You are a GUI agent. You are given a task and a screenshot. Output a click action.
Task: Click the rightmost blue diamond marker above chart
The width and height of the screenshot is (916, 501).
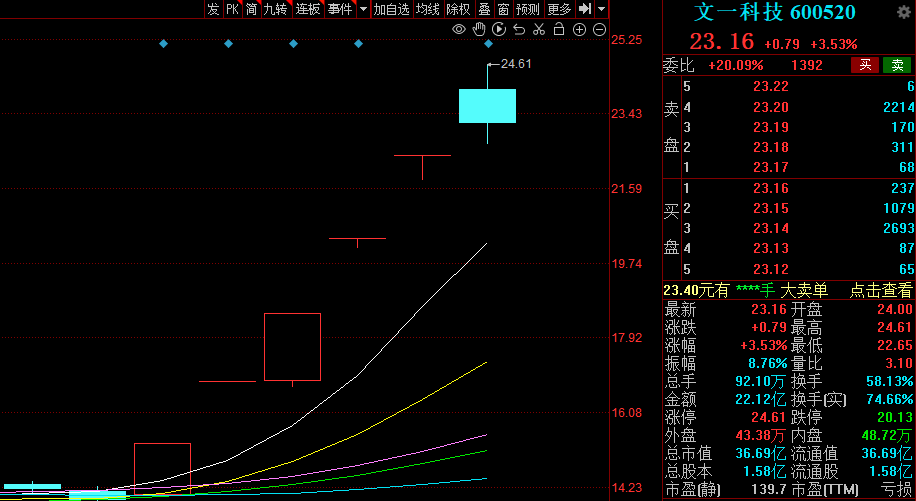click(x=489, y=44)
